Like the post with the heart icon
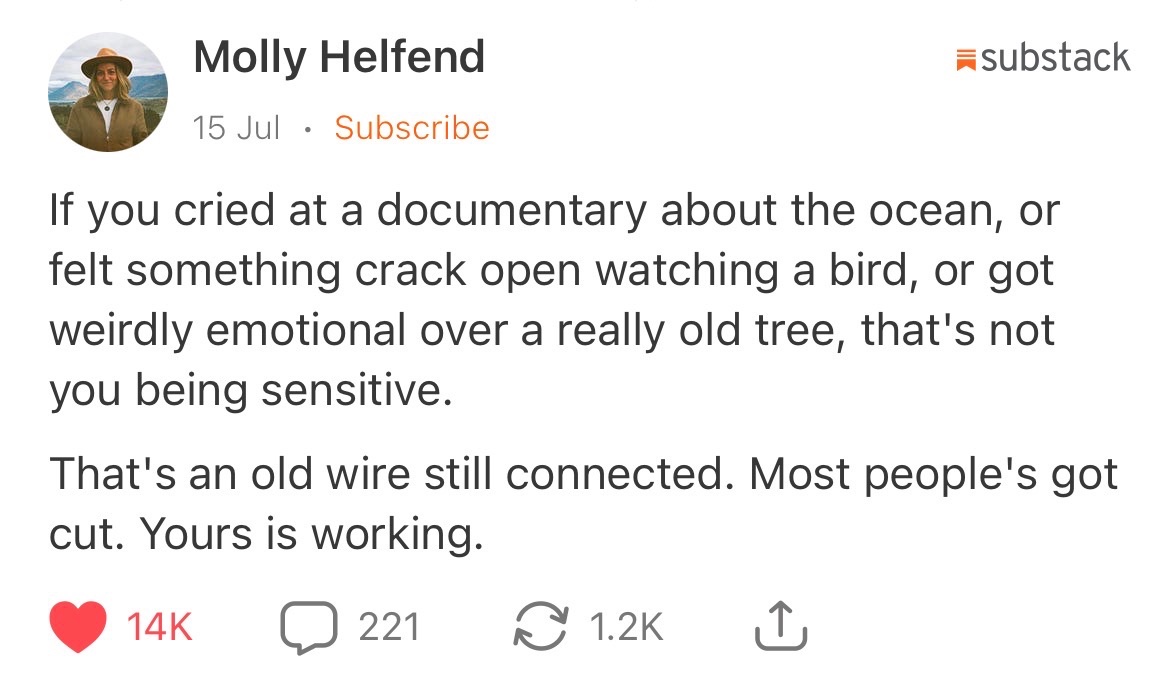The image size is (1161, 673). pyautogui.click(x=78, y=626)
